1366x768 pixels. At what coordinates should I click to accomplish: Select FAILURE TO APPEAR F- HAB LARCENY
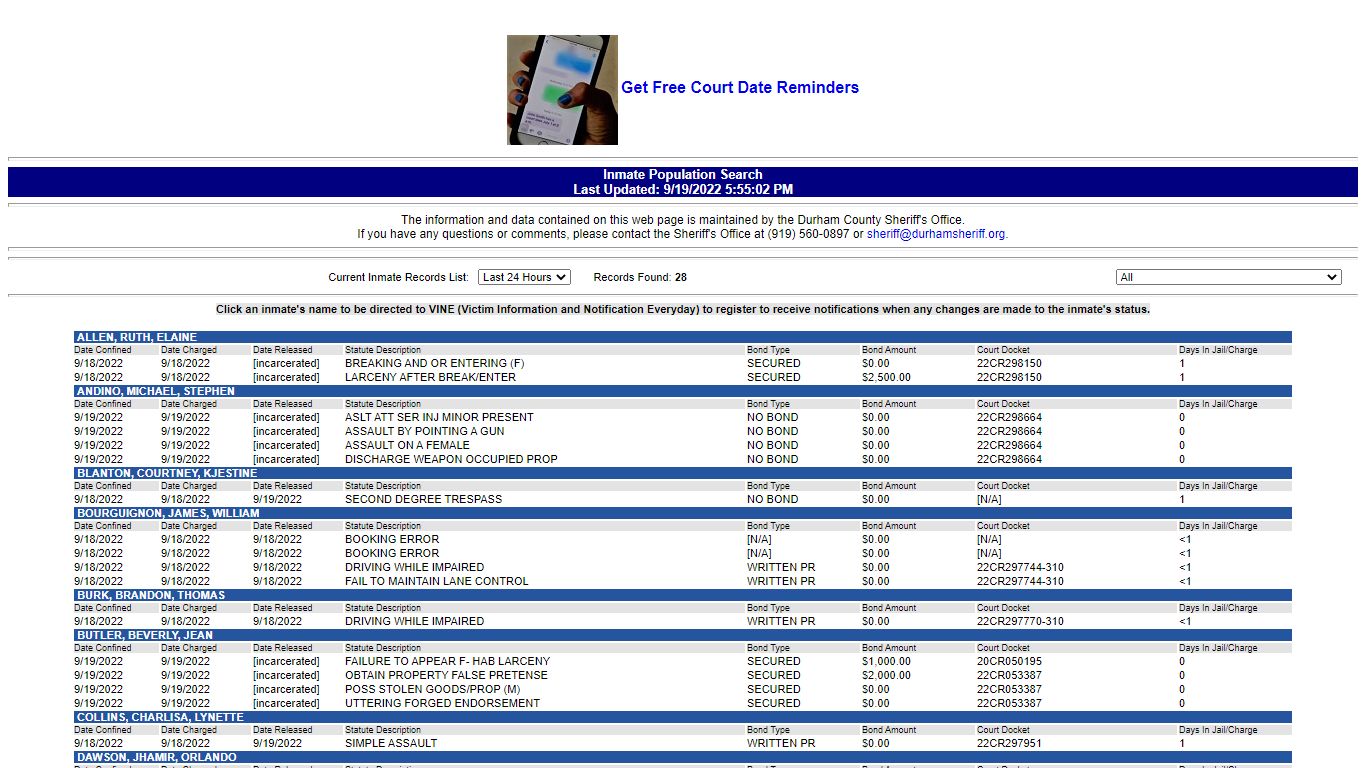tap(447, 661)
